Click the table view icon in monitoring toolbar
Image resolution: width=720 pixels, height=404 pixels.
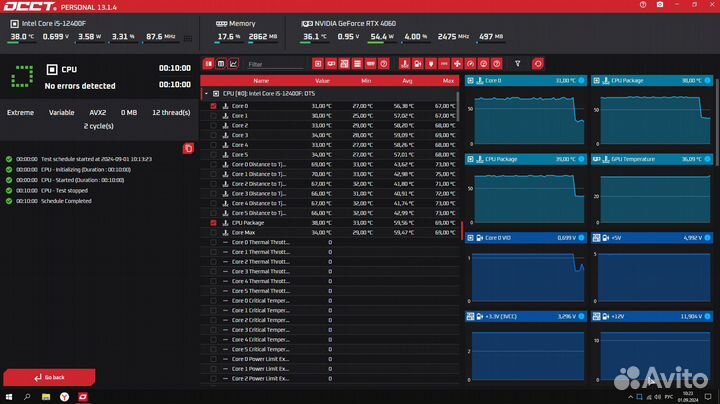(220, 63)
